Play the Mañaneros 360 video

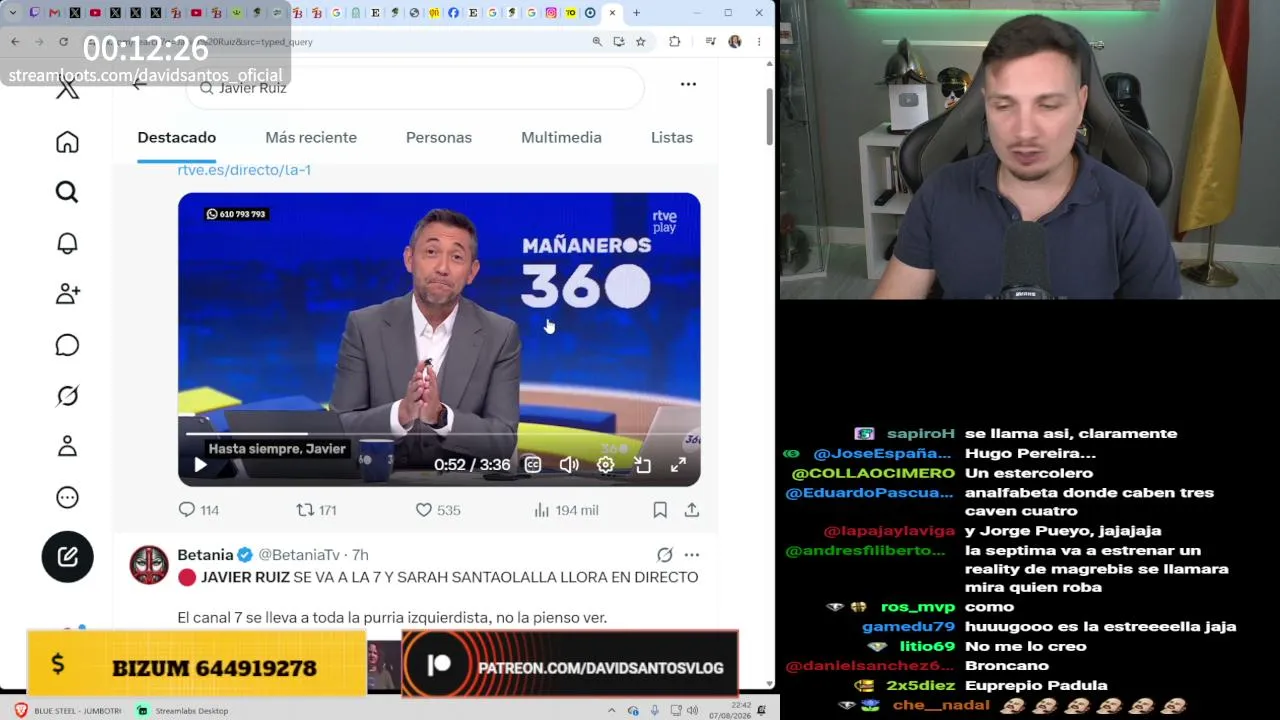[200, 465]
